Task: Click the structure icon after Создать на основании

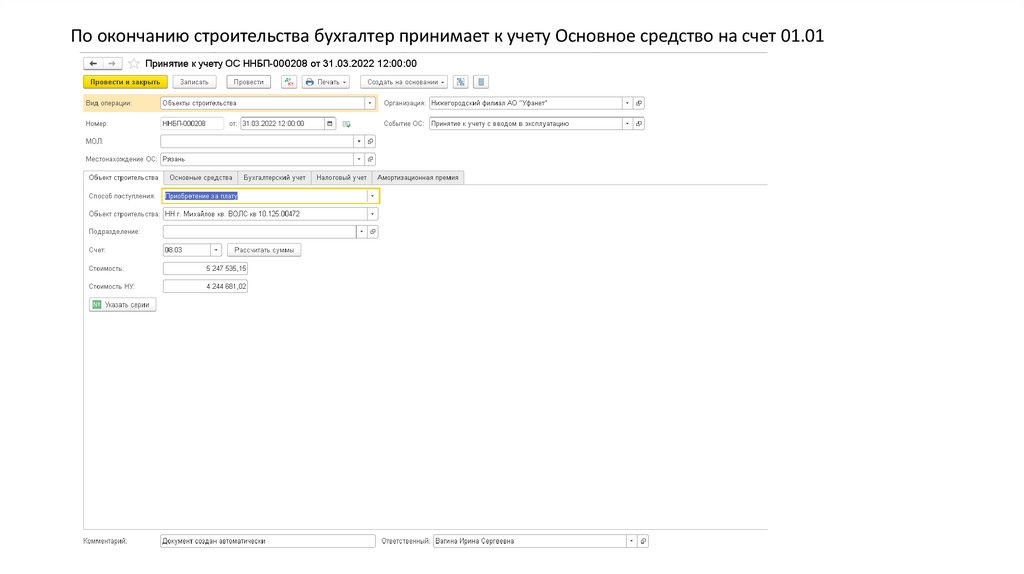Action: [460, 82]
